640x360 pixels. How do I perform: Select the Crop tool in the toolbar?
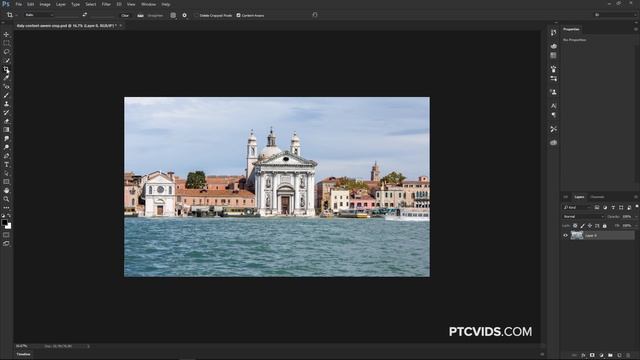tap(6, 69)
